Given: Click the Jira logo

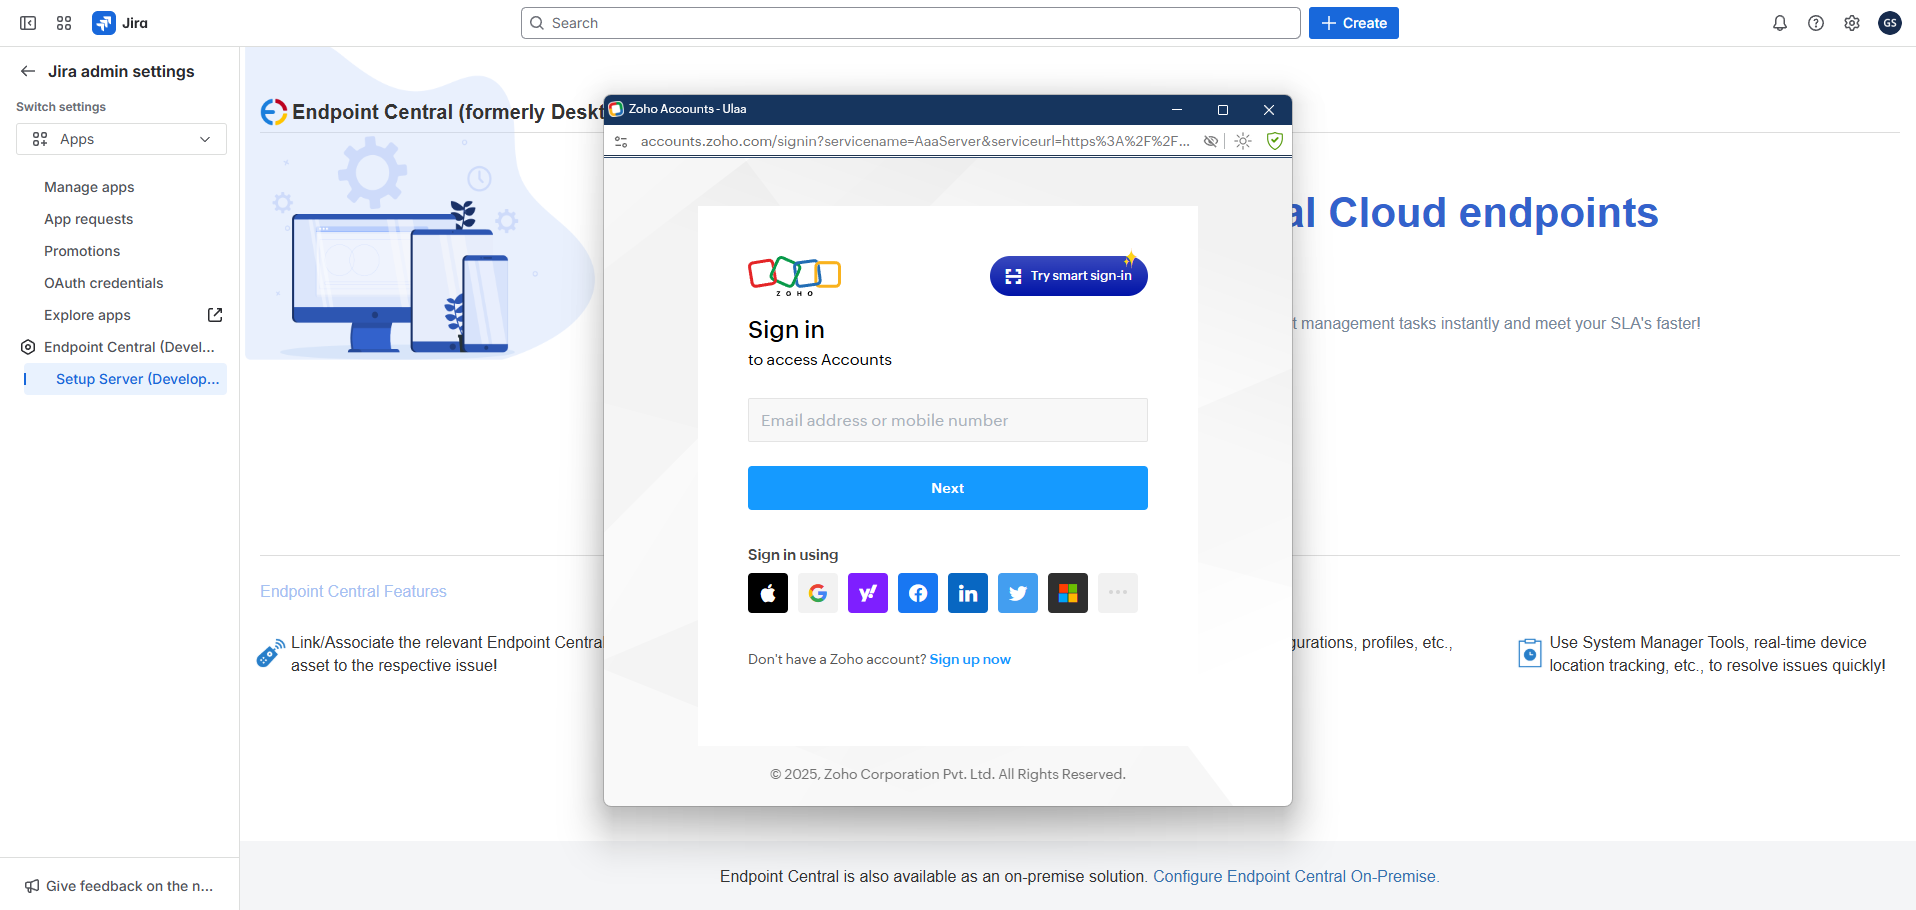Looking at the screenshot, I should pos(120,23).
